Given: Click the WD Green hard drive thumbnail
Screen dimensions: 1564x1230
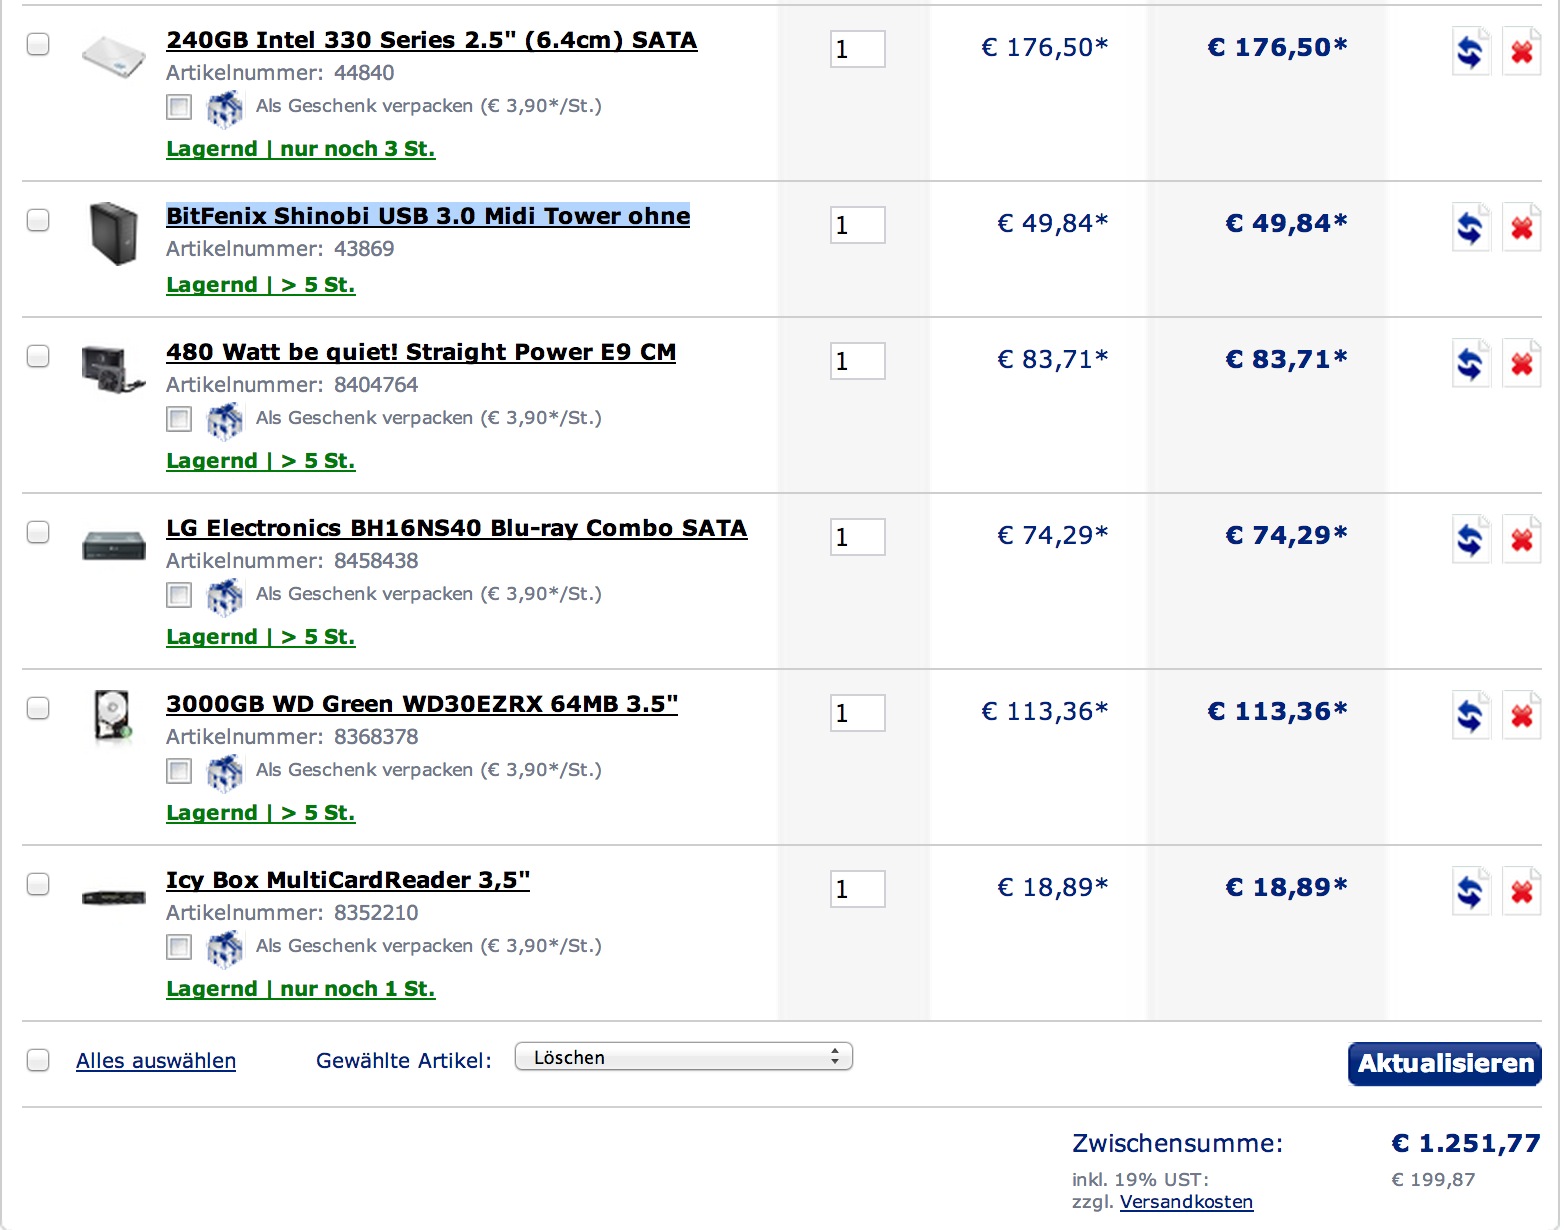Looking at the screenshot, I should tap(113, 717).
